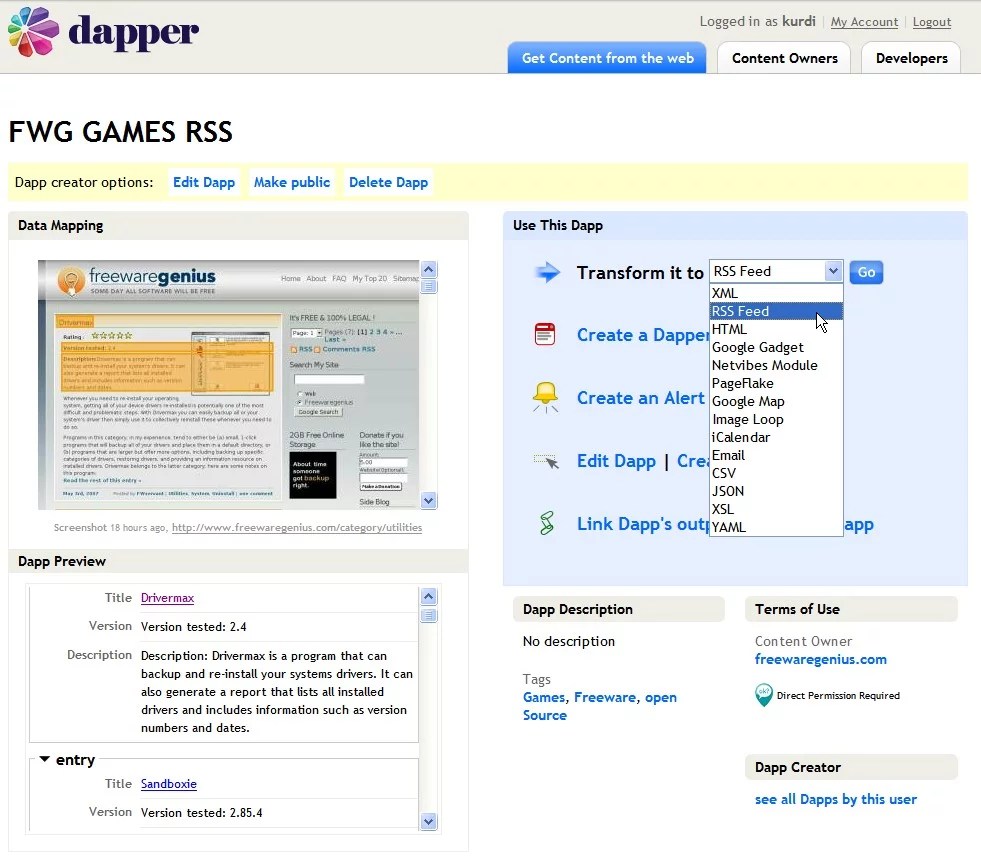Click Data Mapping scrollbar up arrow
Viewport: 981px width, 866px height.
429,270
